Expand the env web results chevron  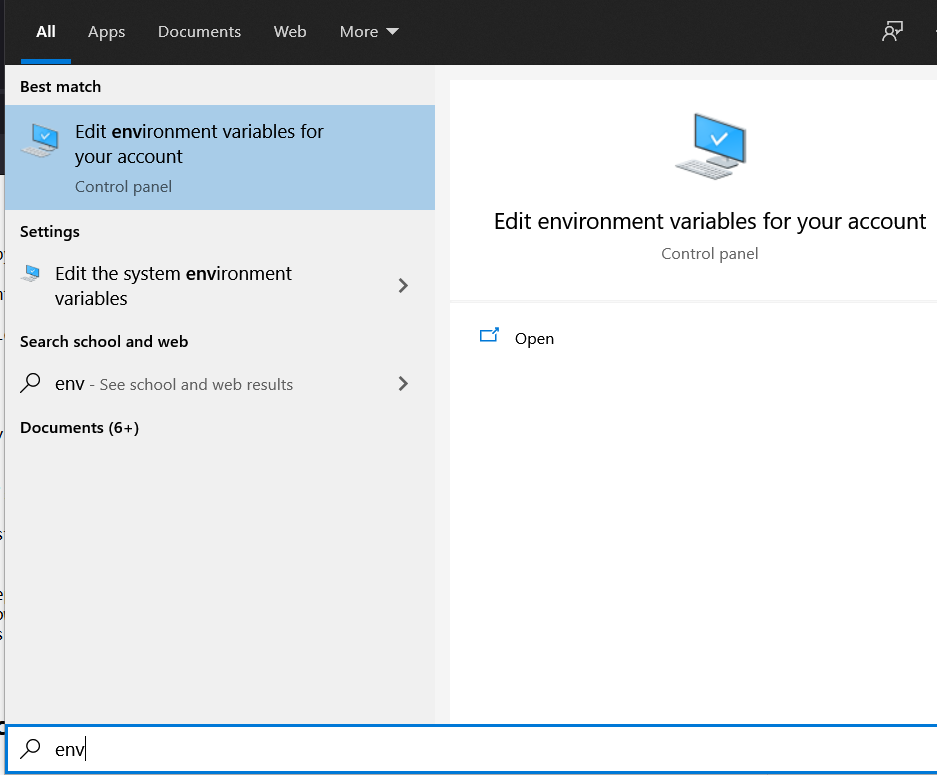tap(403, 384)
